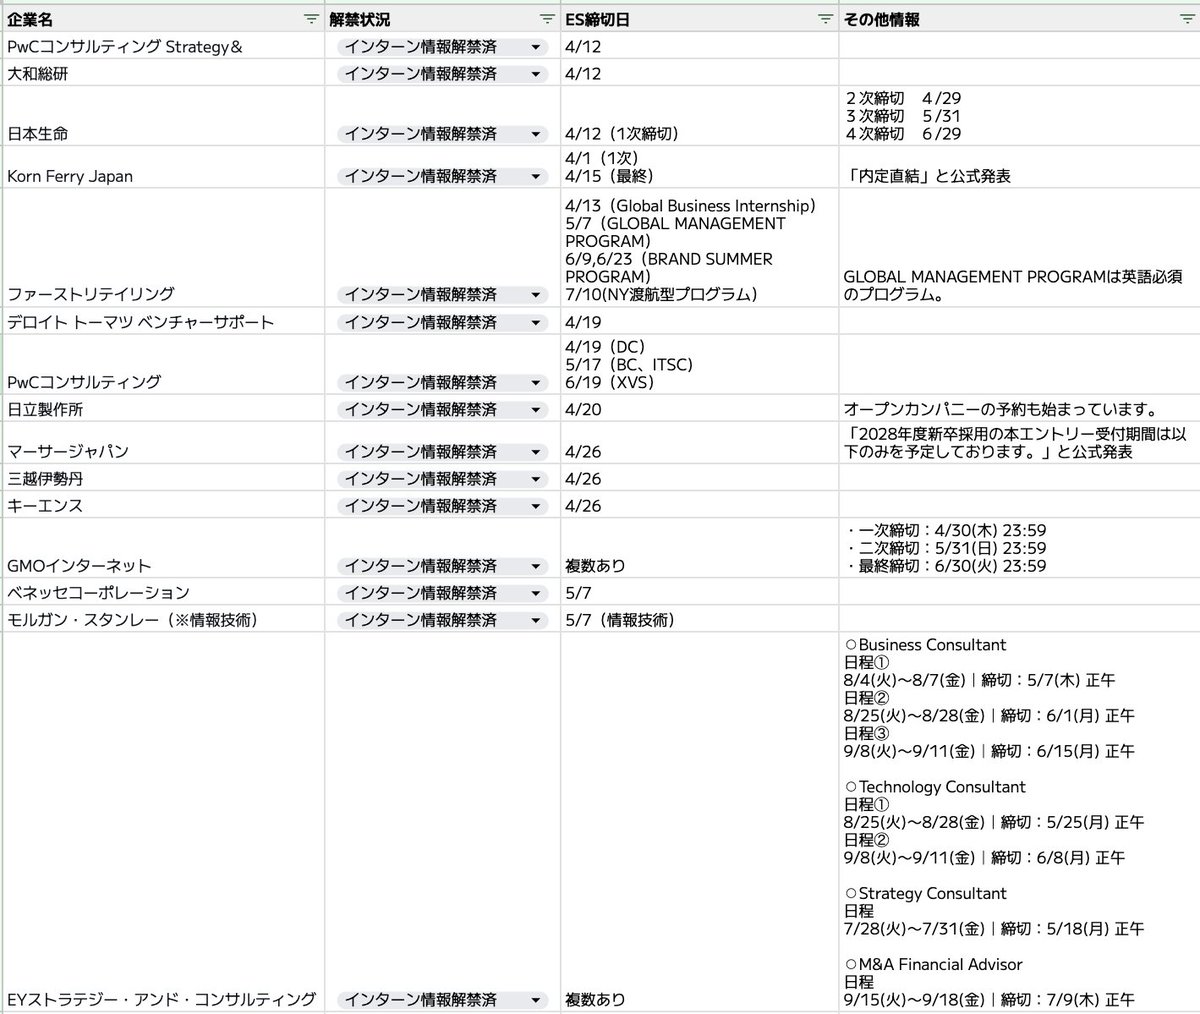Select cell PwCコンサルティング Strategy&
The image size is (1200, 1014).
pos(162,46)
